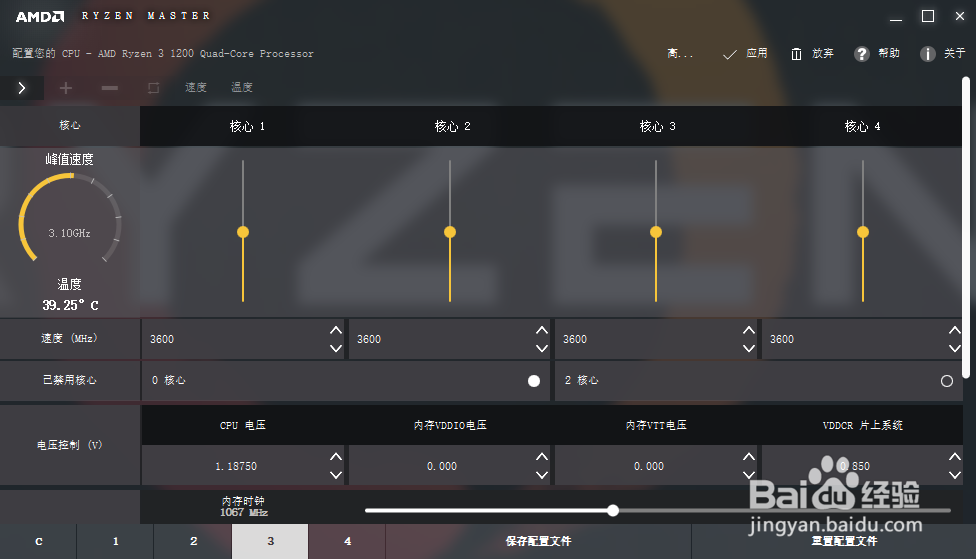The height and width of the screenshot is (559, 976).
Task: Decrease core 1 speed with down arrow
Action: click(336, 349)
